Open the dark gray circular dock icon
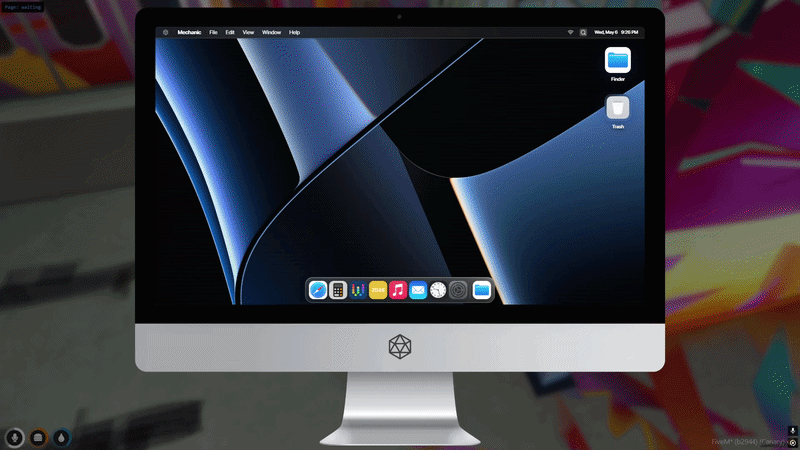The image size is (800, 450). point(458,290)
